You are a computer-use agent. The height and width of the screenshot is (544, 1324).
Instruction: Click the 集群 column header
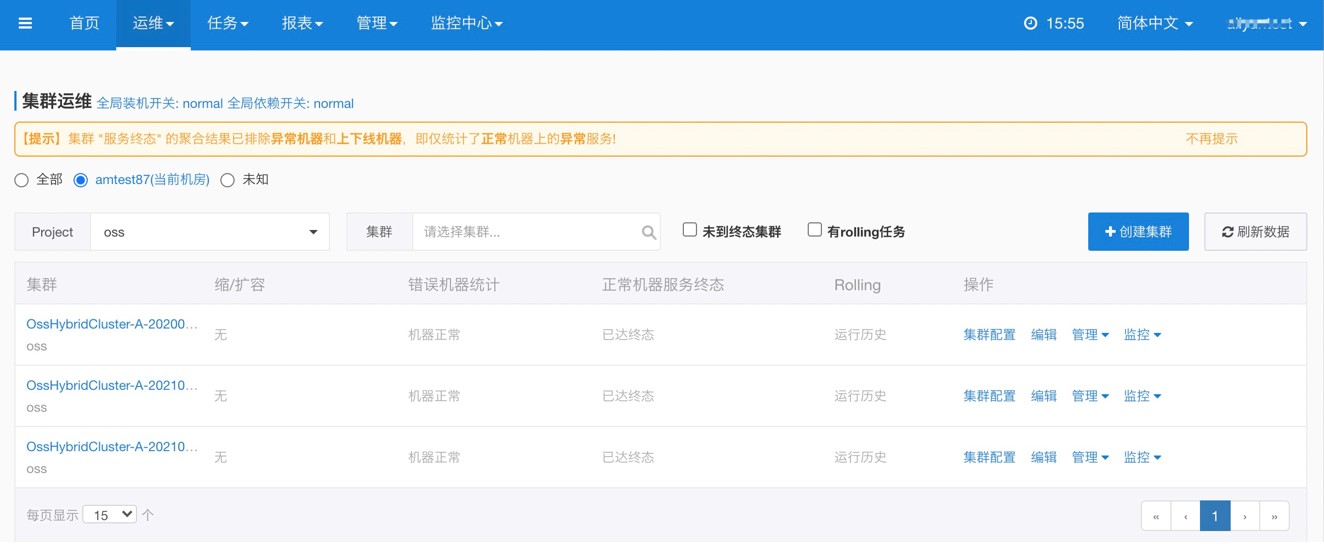coord(42,285)
